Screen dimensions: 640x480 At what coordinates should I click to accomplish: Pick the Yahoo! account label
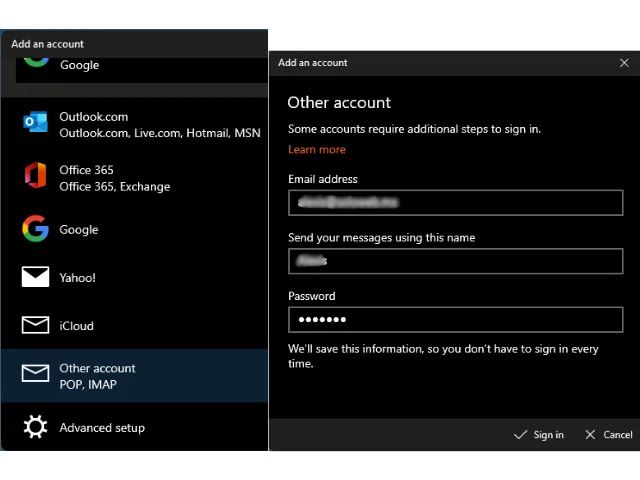[78, 278]
